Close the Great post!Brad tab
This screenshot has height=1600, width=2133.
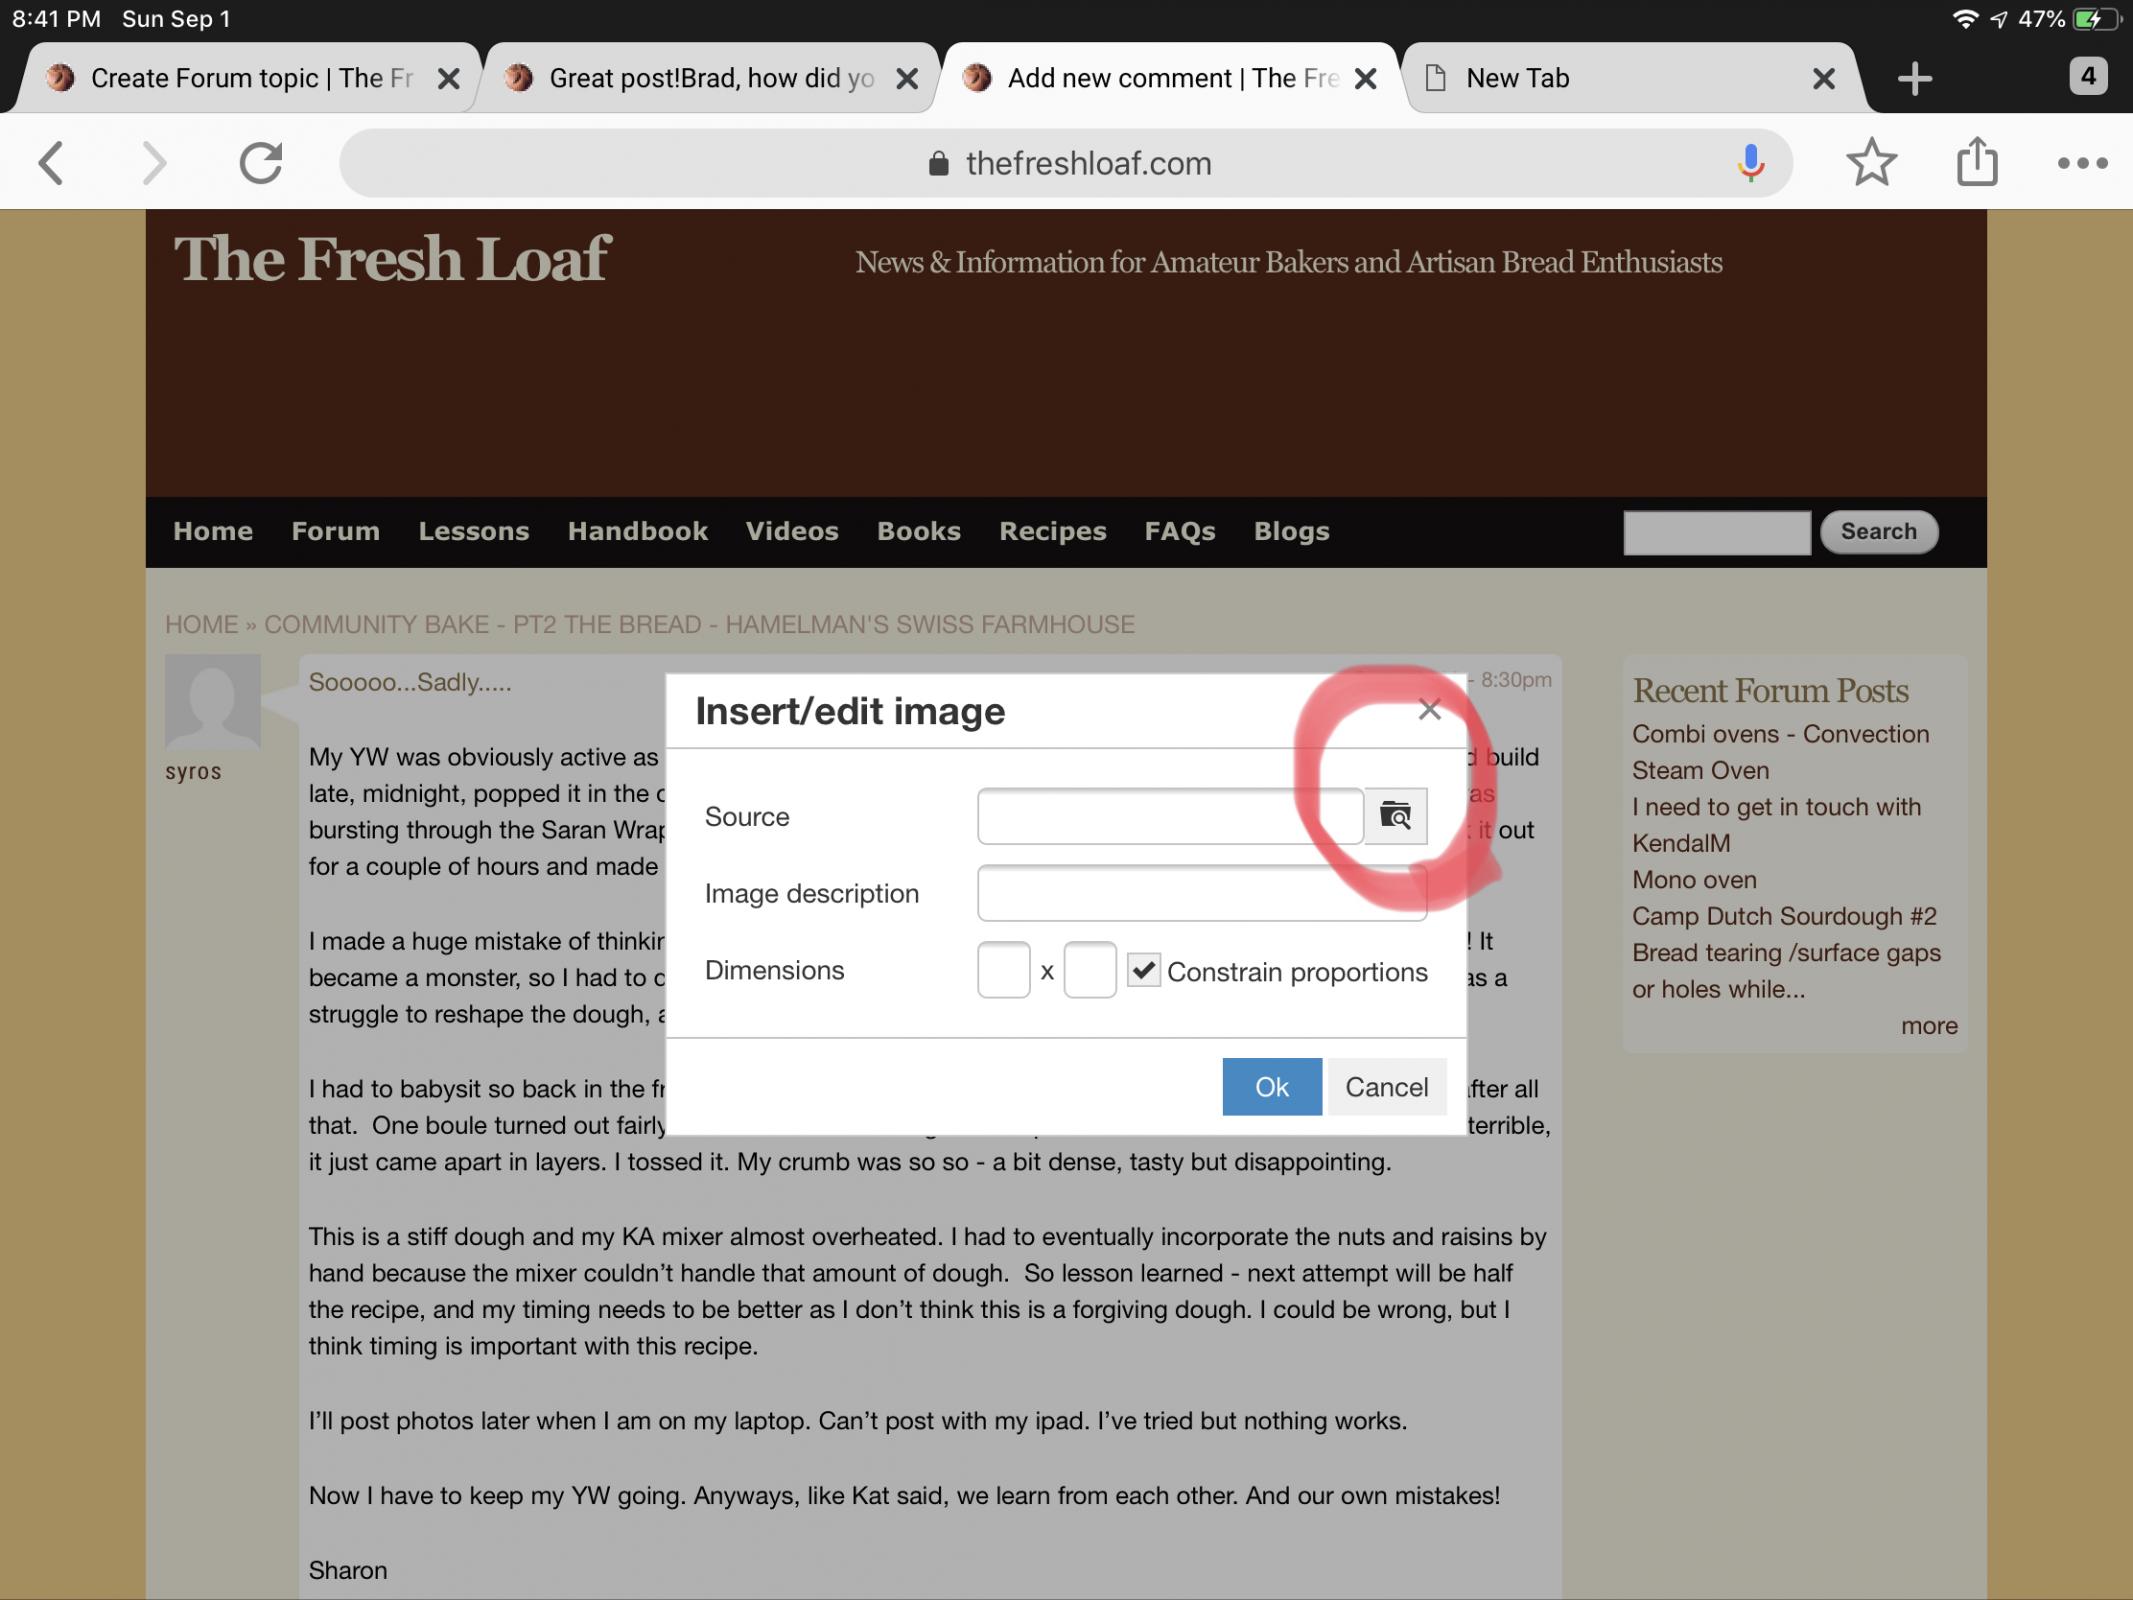click(907, 79)
